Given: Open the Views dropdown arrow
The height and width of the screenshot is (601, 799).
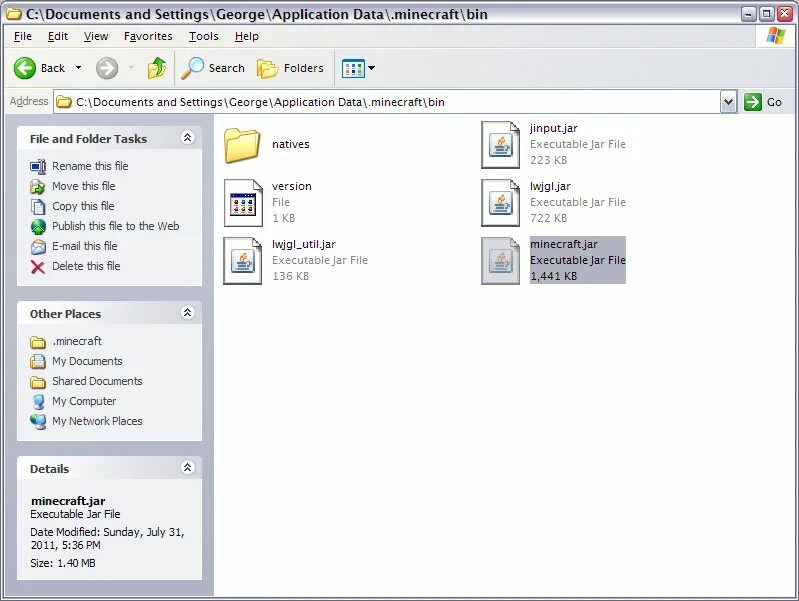Looking at the screenshot, I should (x=371, y=68).
